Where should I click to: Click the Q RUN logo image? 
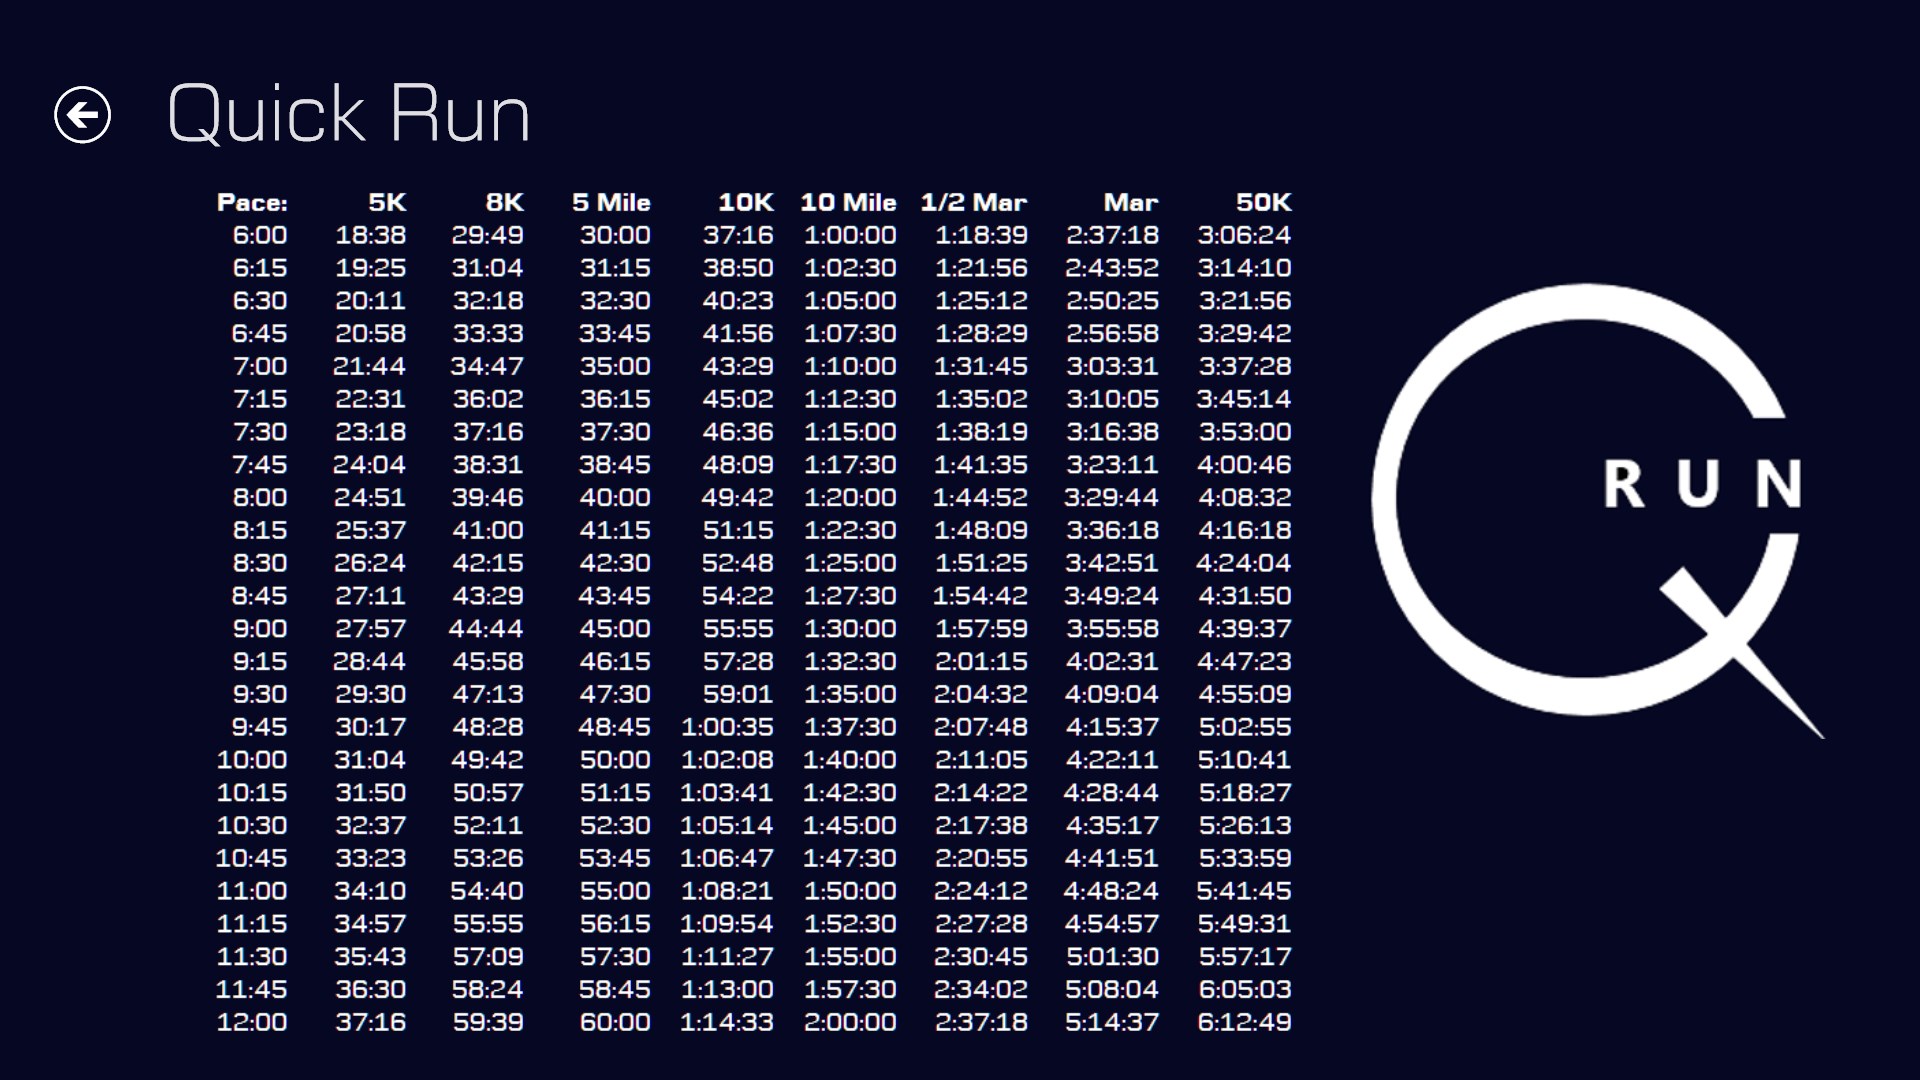[1597, 510]
